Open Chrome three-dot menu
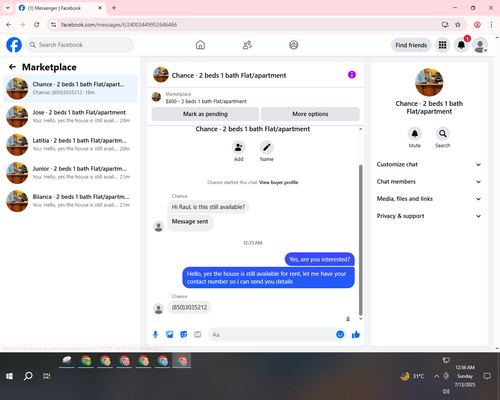Screen dimensions: 500x400 (x=491, y=25)
